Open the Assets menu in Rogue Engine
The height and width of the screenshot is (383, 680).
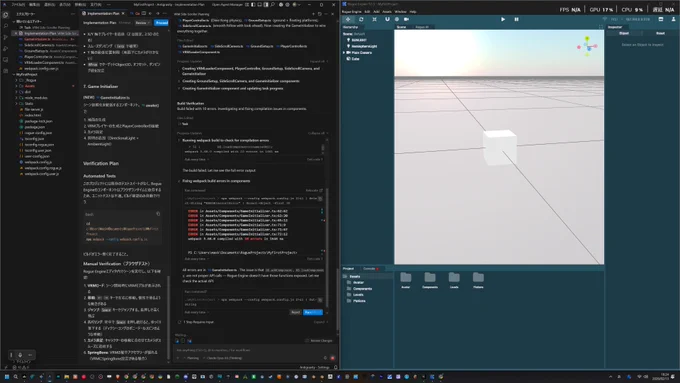tap(387, 12)
